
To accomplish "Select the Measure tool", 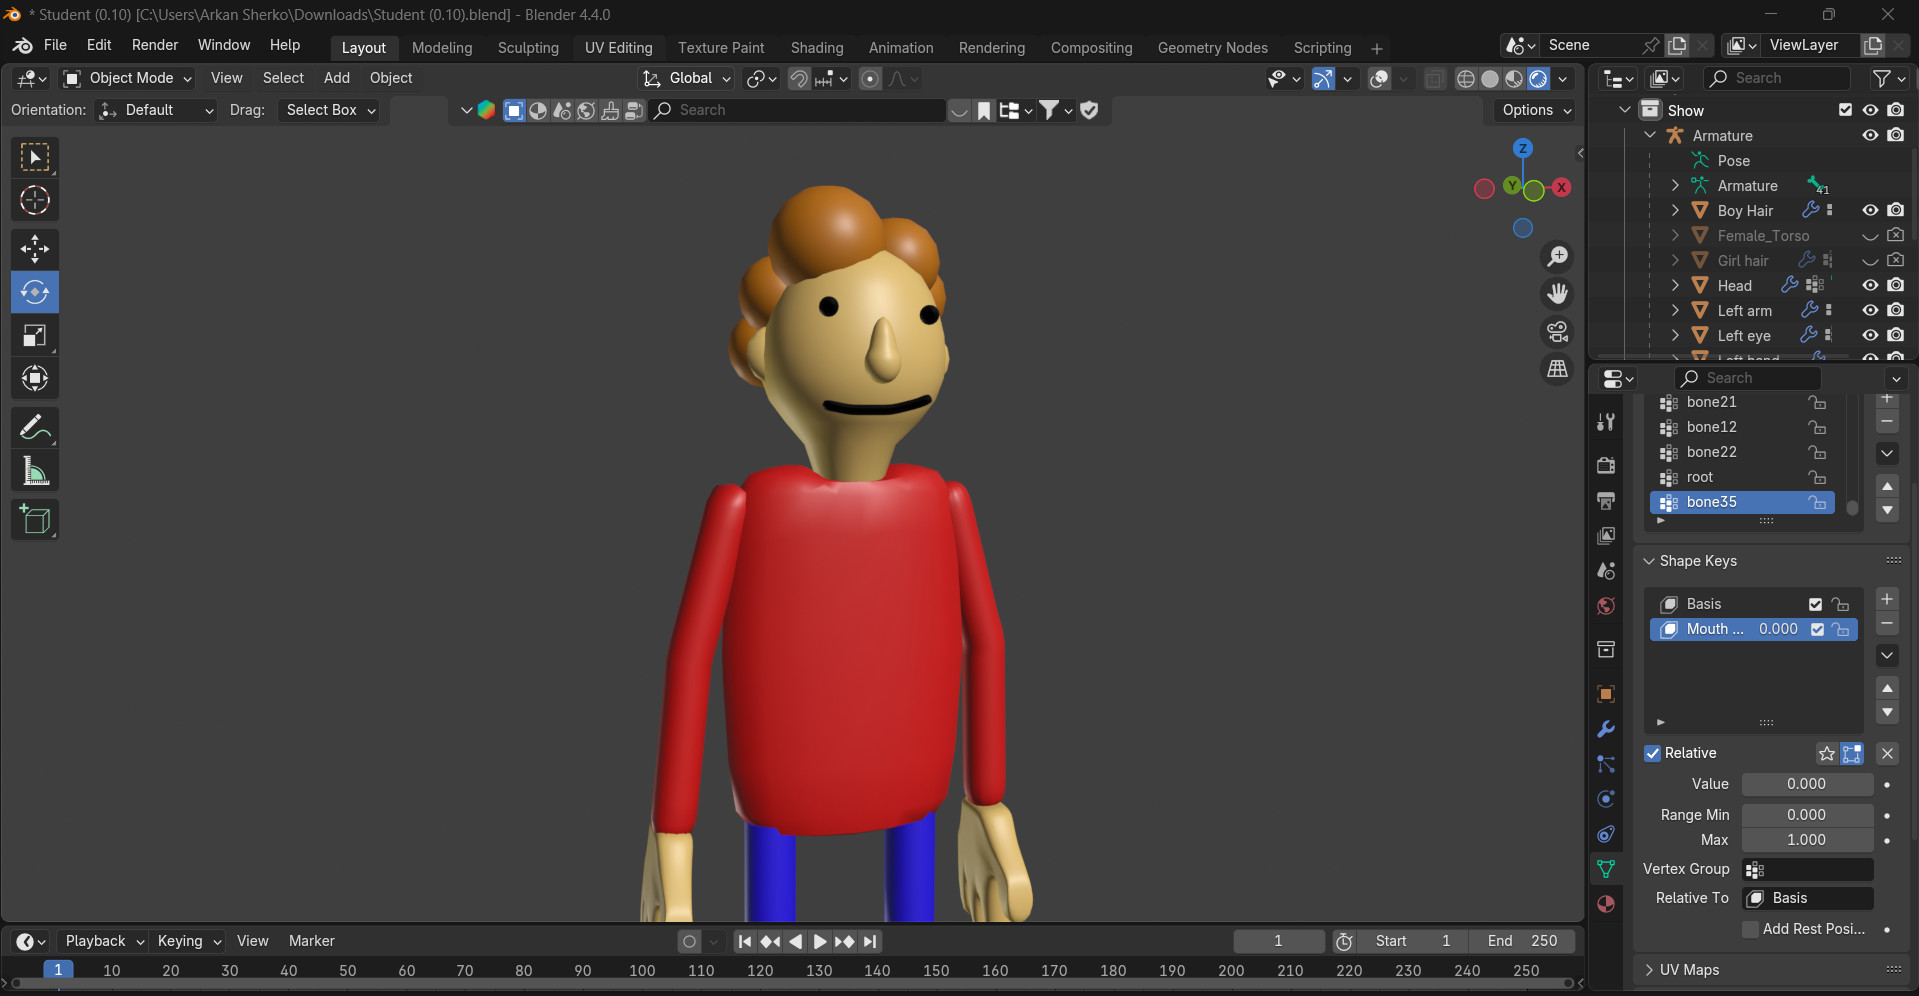I will pos(35,470).
